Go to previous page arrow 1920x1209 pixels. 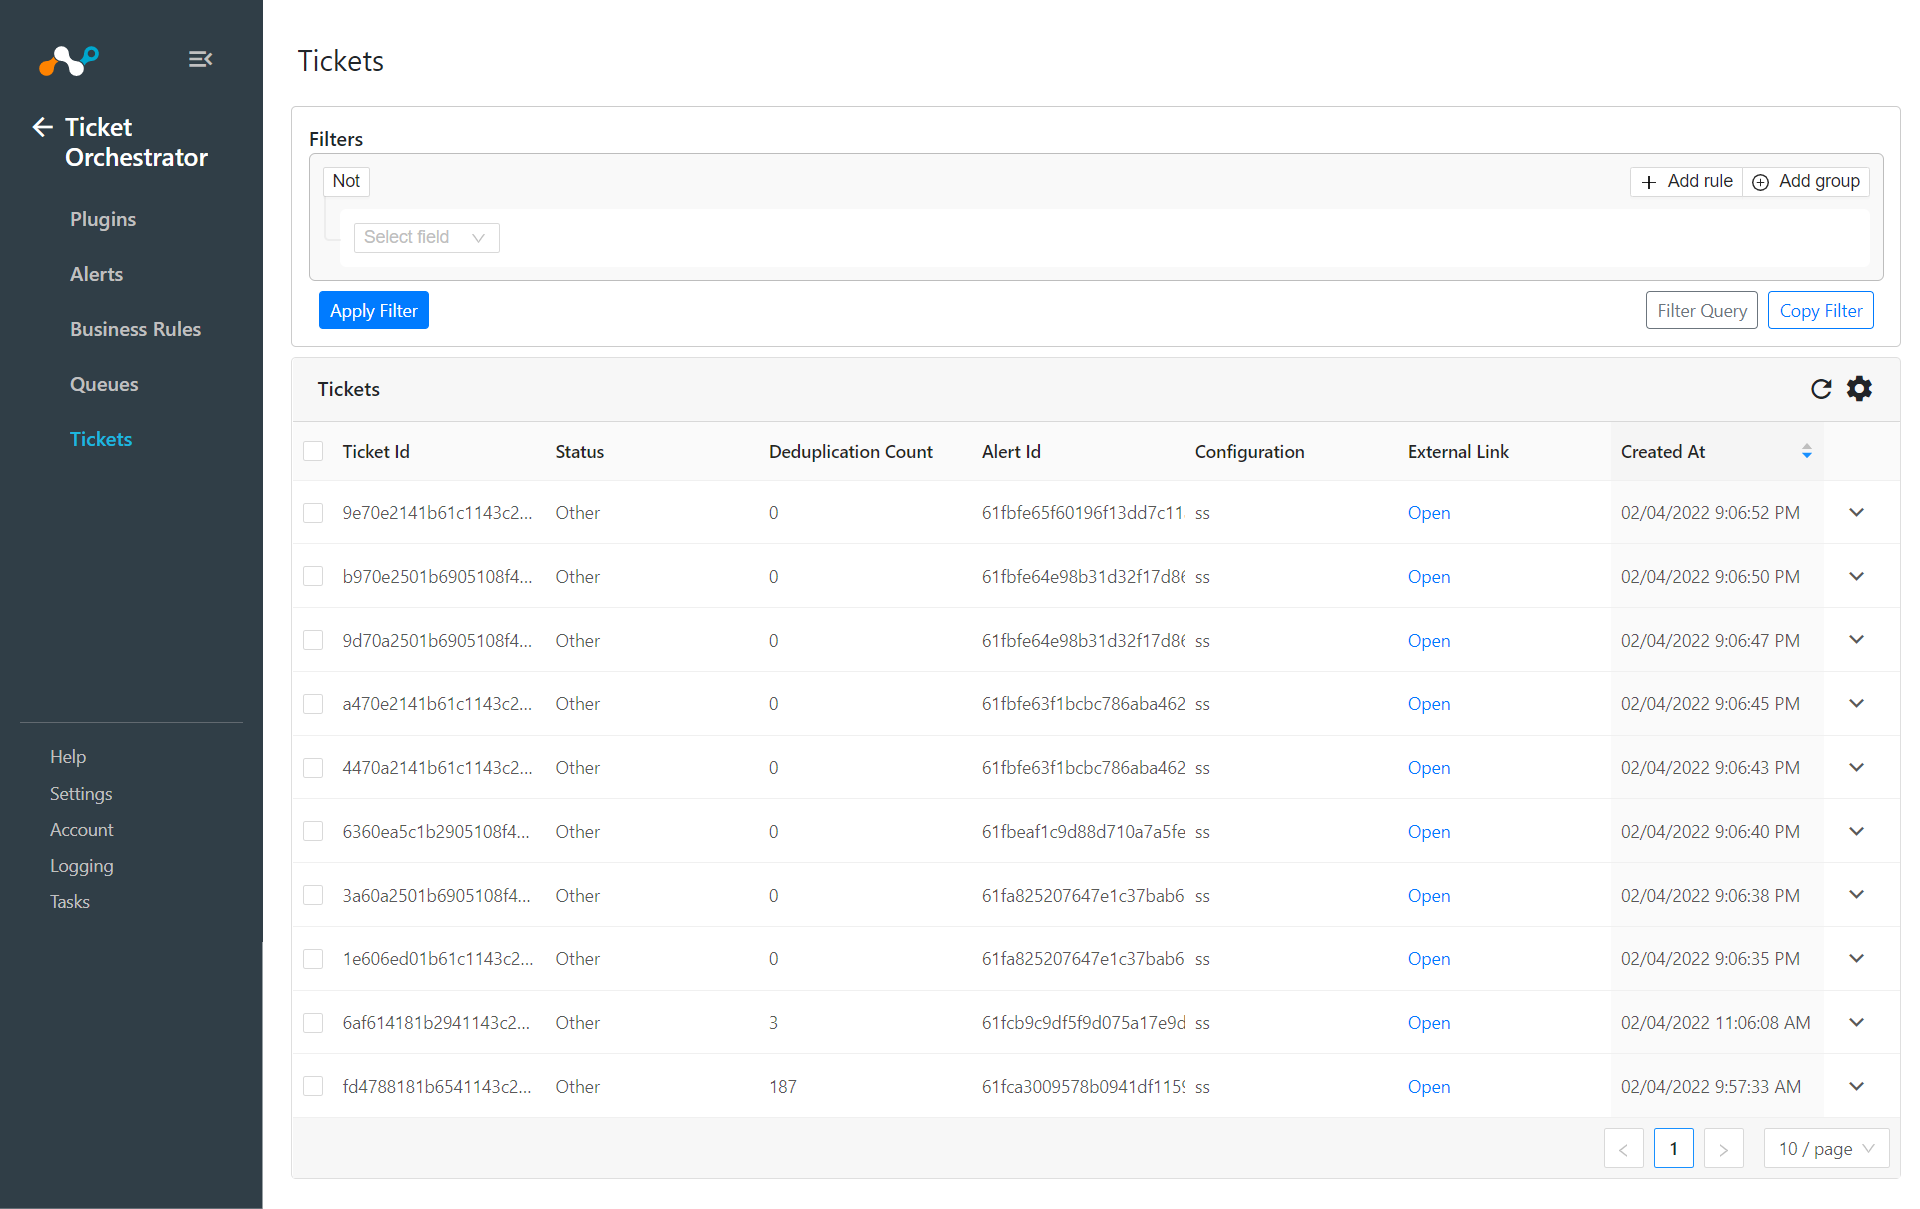click(x=1623, y=1149)
